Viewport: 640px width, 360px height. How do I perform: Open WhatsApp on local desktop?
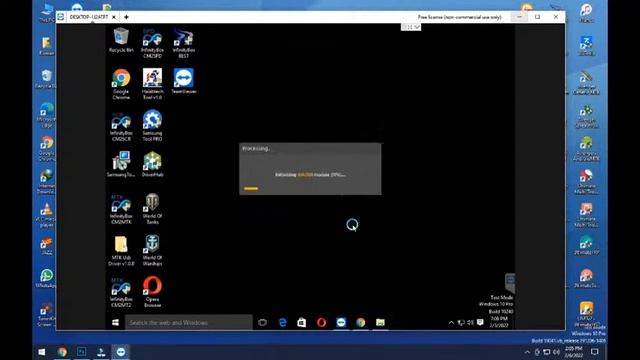(46, 278)
